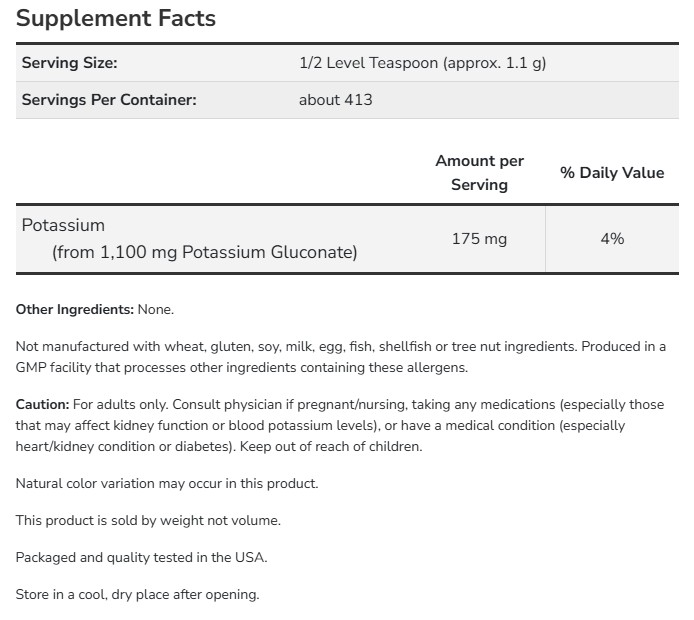Select the 1/2 Level Teaspoon value
Screen dimensions: 694x620
422,63
